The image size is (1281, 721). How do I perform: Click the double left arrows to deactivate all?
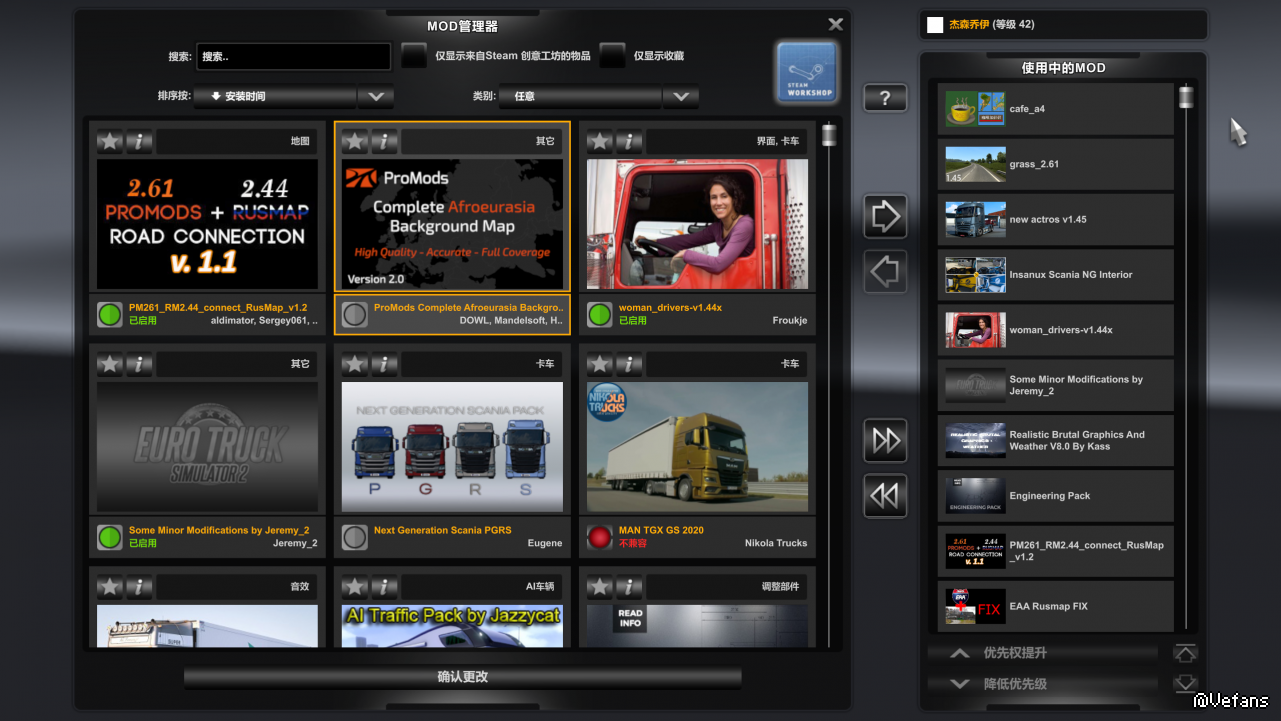tap(885, 496)
